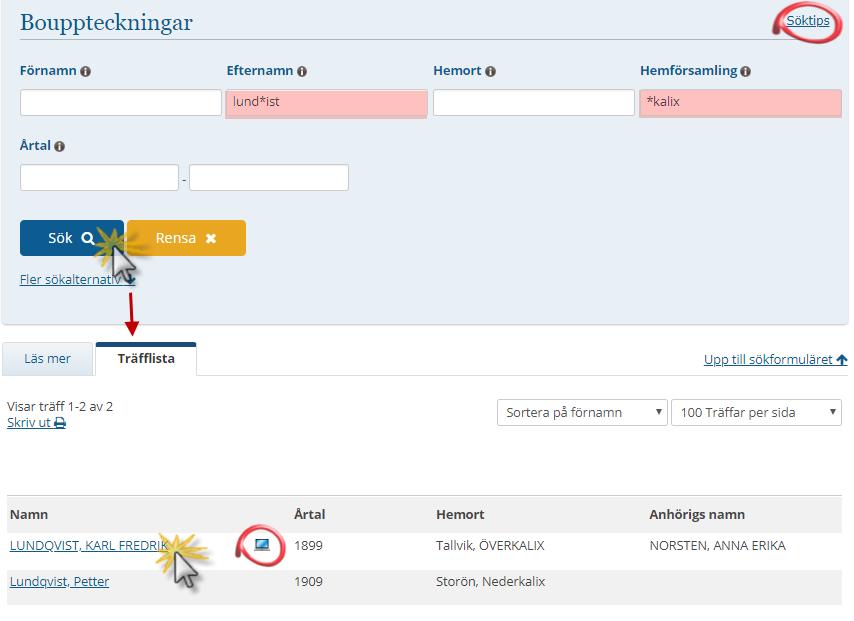Open digital image icon for Lundqvist Karl Fredrik
854x621 pixels.
[x=262, y=544]
